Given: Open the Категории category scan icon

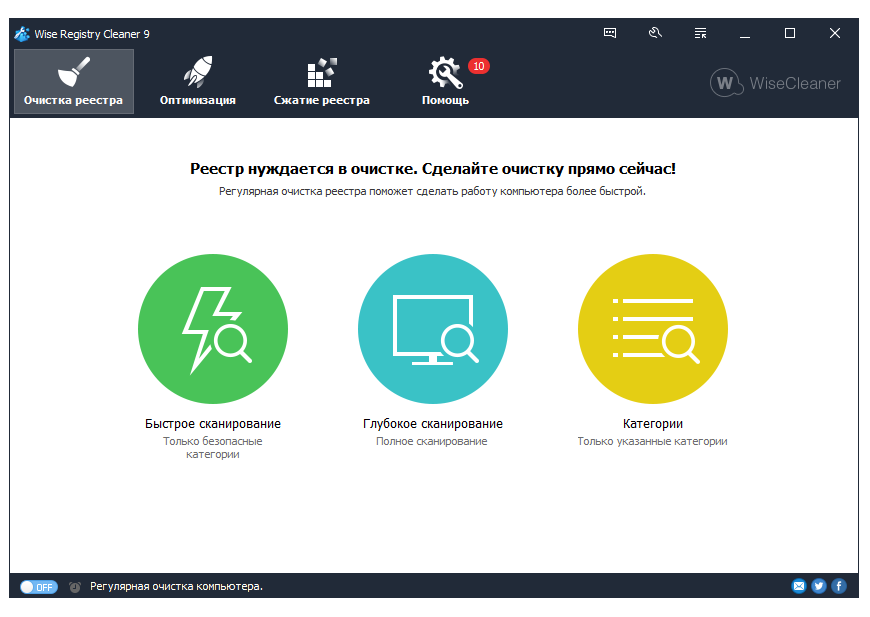Looking at the screenshot, I should click(652, 328).
